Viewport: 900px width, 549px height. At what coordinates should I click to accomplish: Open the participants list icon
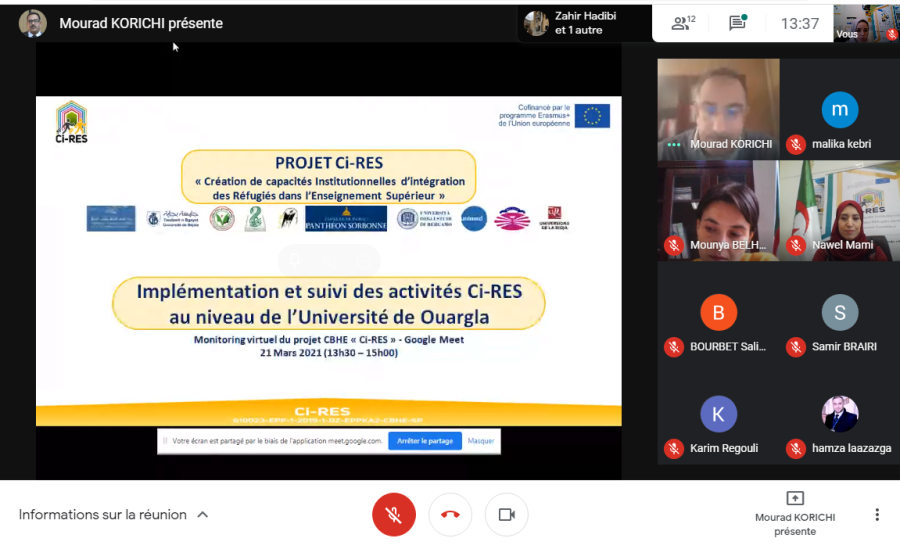click(684, 23)
